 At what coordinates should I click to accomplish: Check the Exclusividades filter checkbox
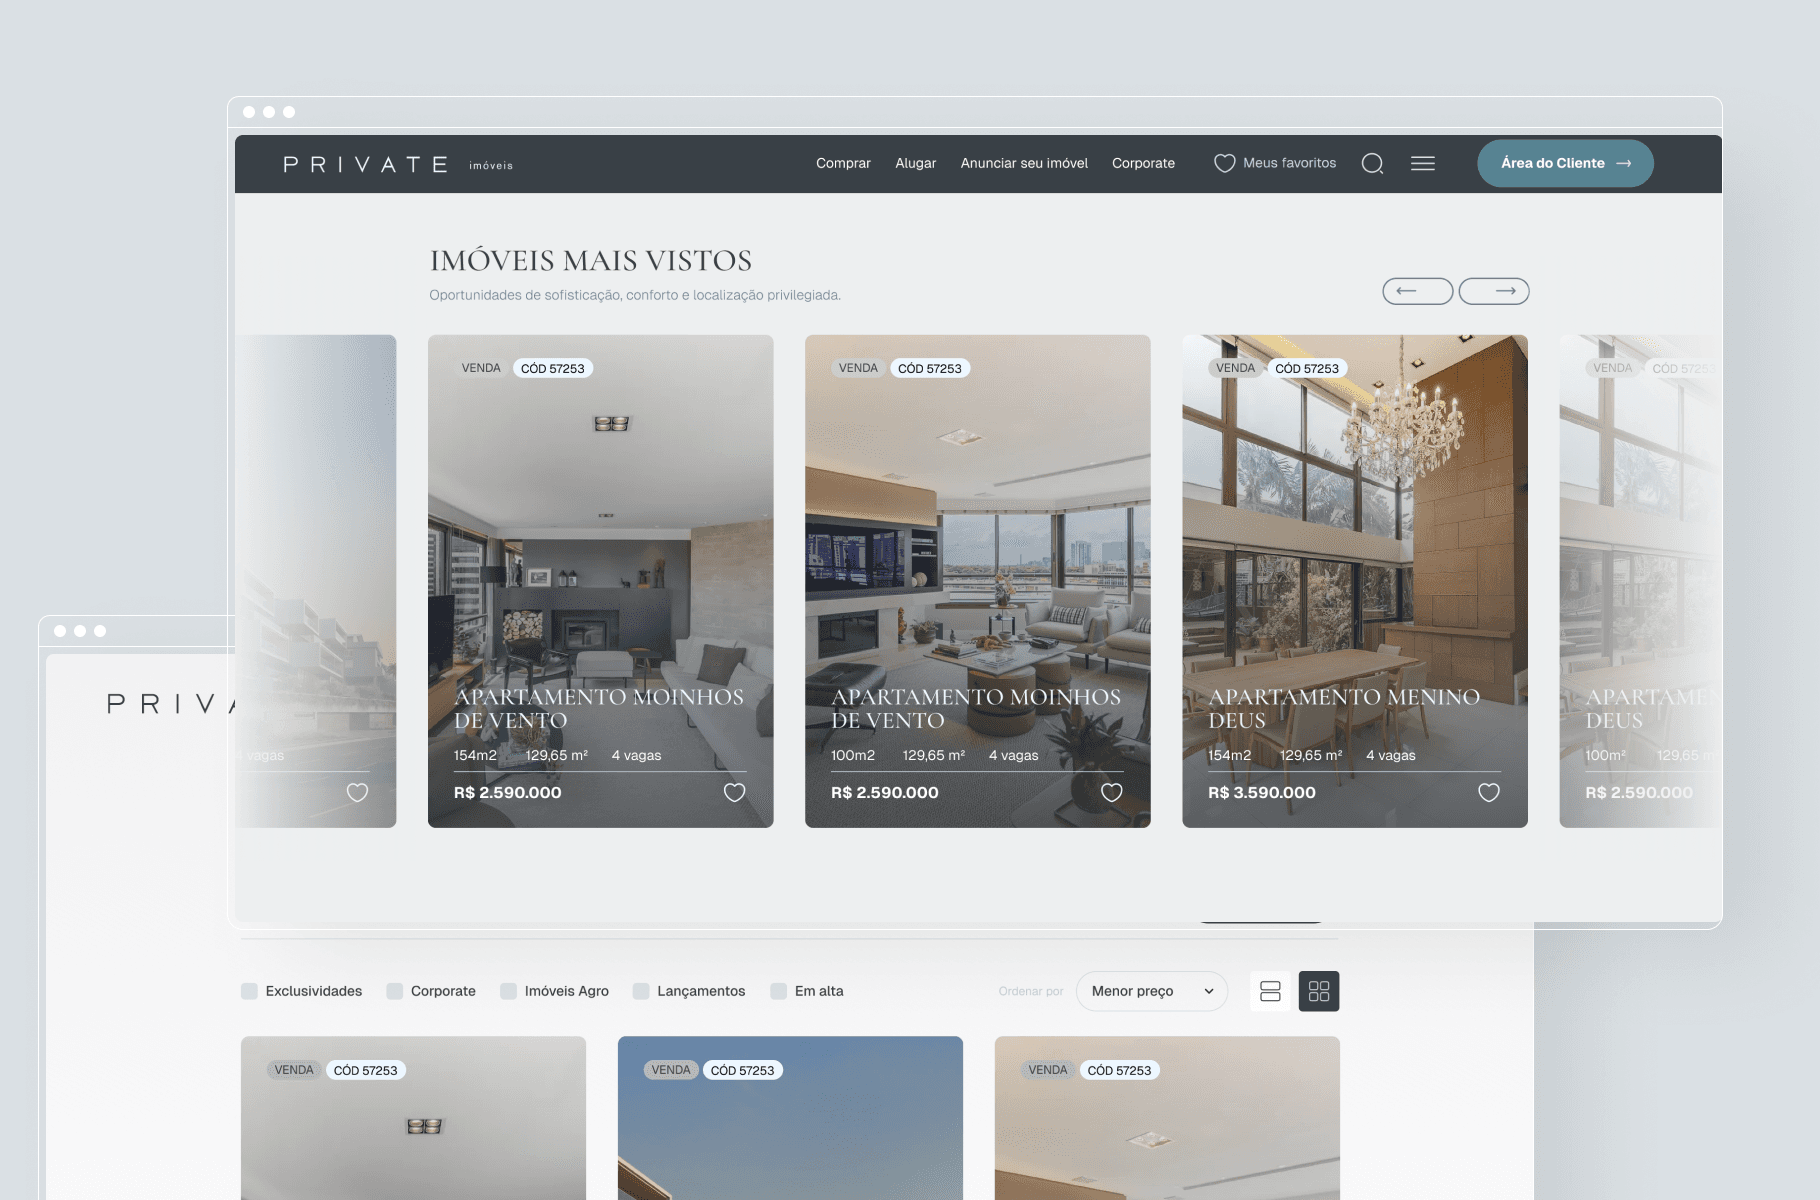(x=249, y=991)
